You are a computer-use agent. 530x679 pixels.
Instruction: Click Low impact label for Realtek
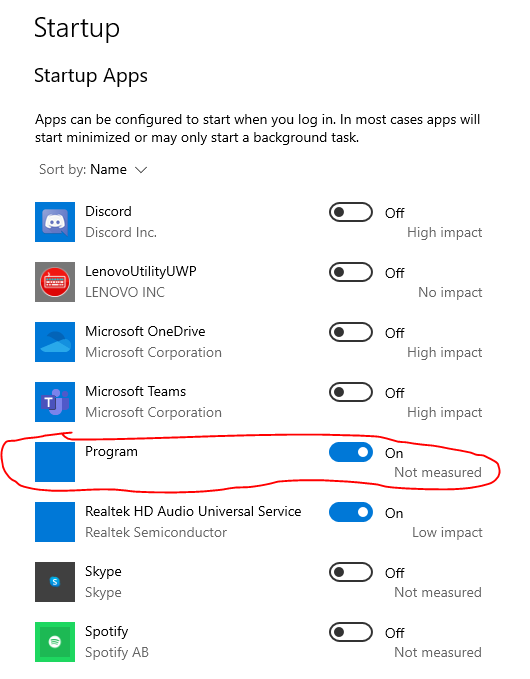tap(447, 532)
